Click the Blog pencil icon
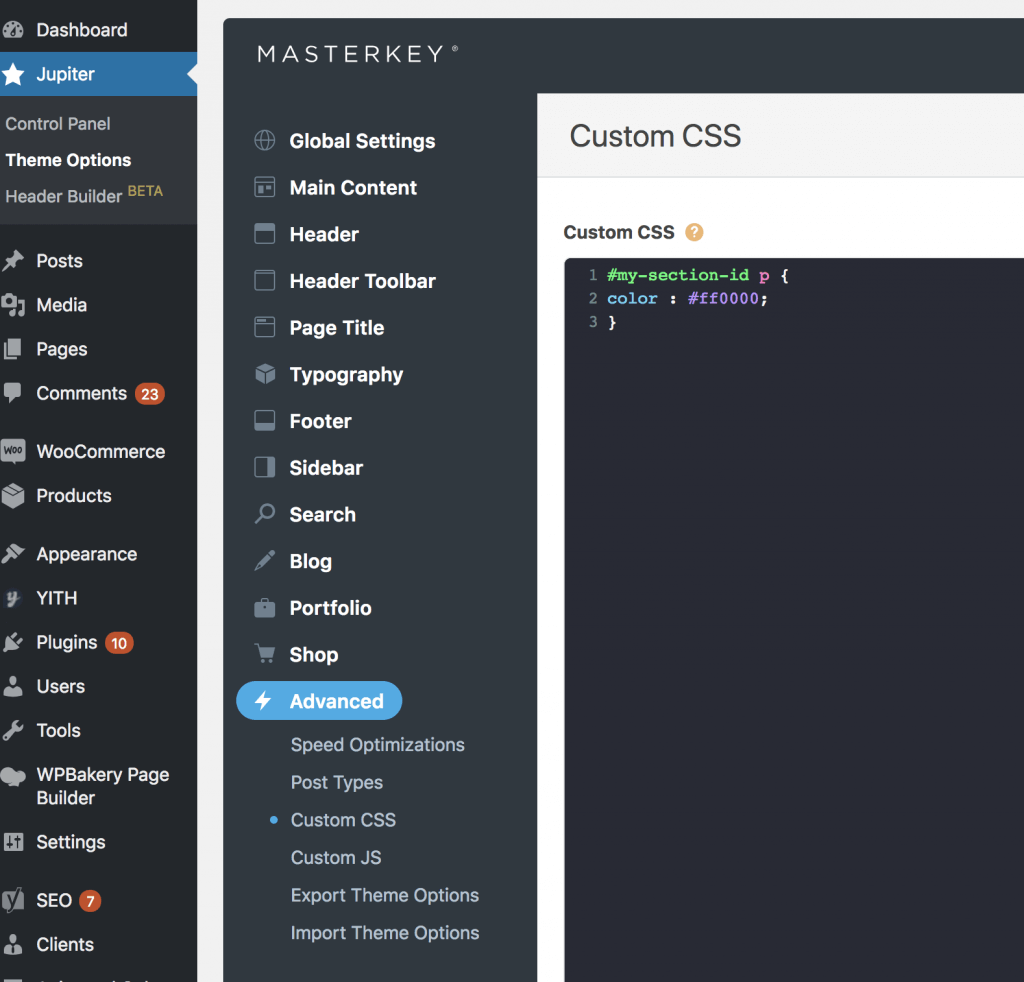Image resolution: width=1024 pixels, height=982 pixels. [x=264, y=561]
